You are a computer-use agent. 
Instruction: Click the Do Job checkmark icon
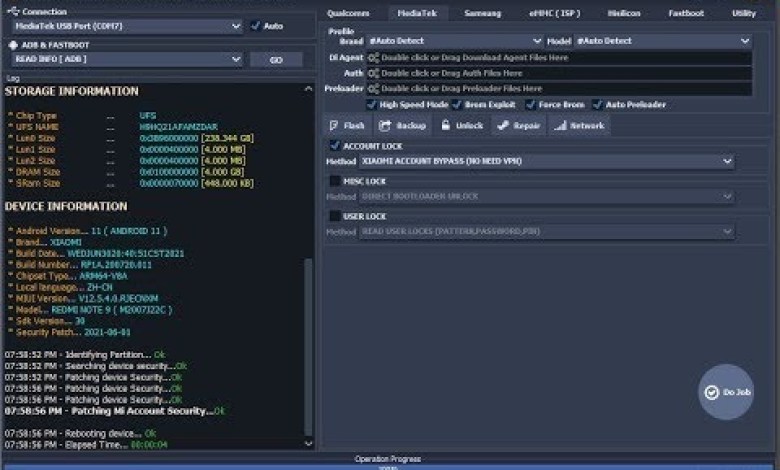pyautogui.click(x=712, y=392)
